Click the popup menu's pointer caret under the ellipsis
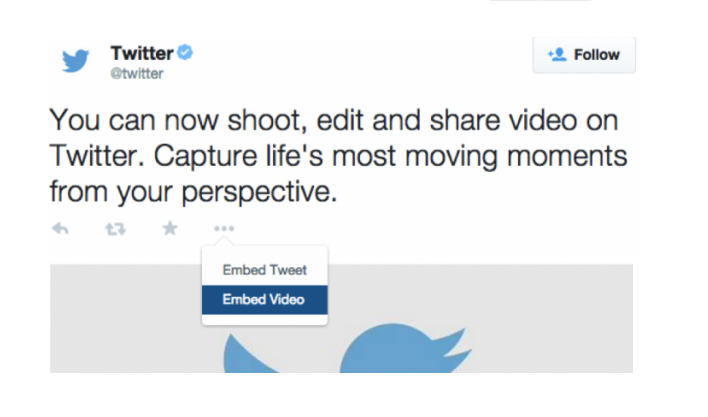The height and width of the screenshot is (417, 708). click(224, 241)
